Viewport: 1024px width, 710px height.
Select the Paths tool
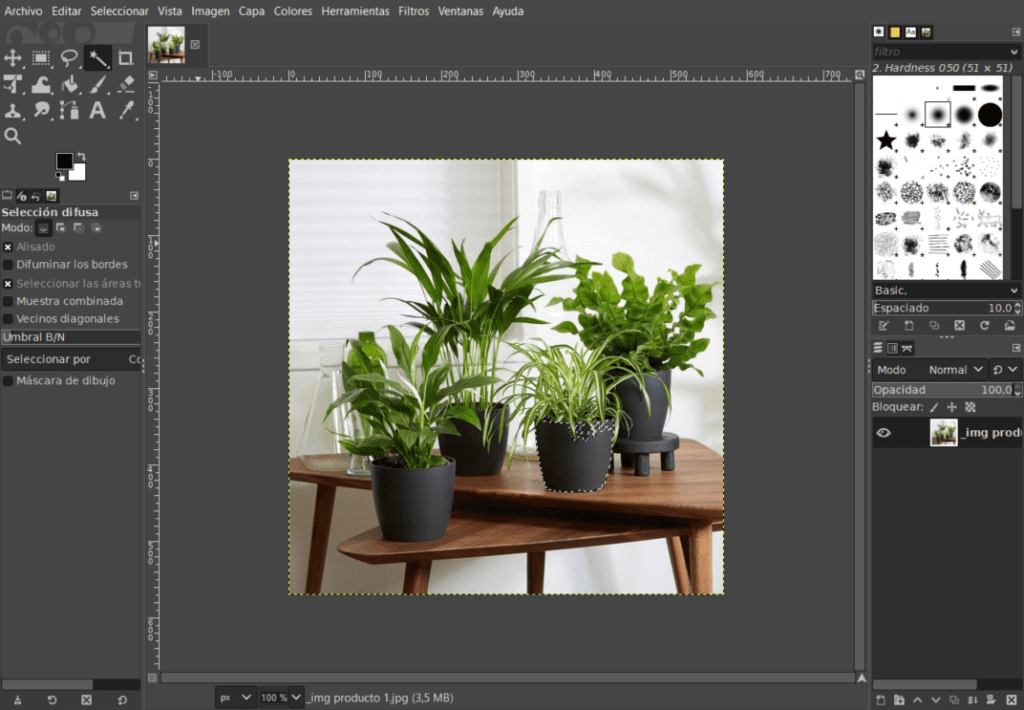coord(69,110)
